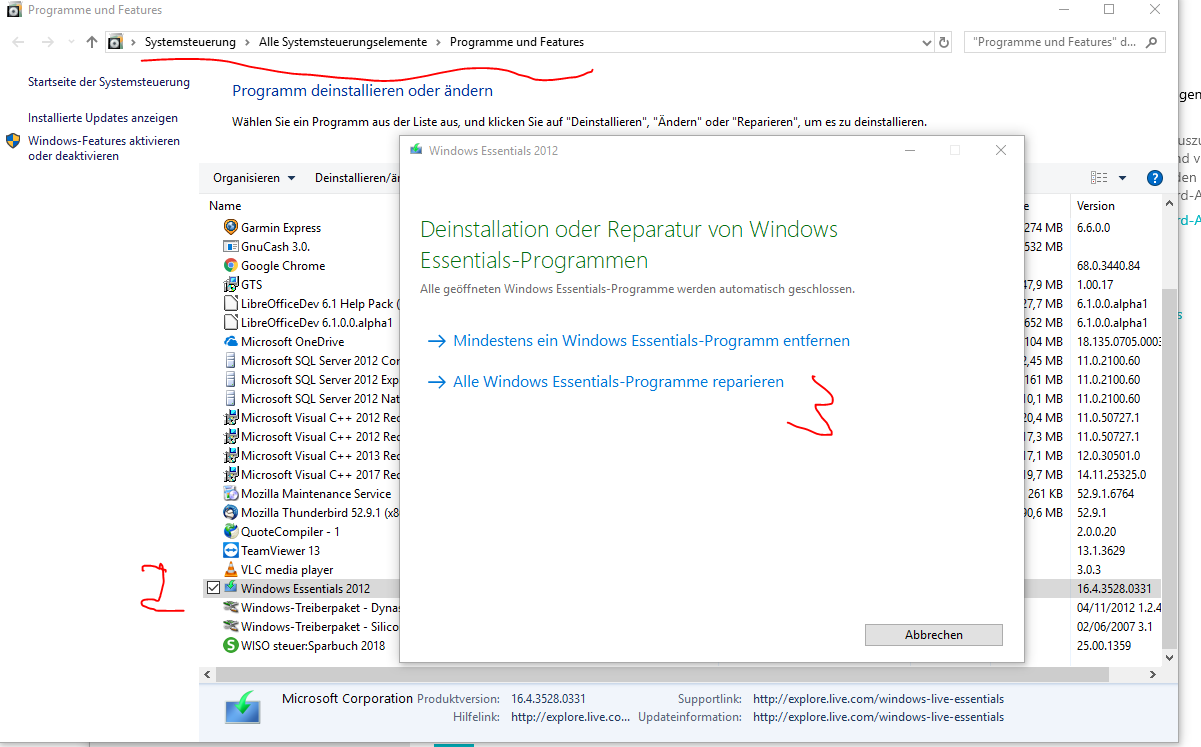The image size is (1201, 747).
Task: Close the Windows Essentials 2012 dialog
Action: (x=1000, y=150)
